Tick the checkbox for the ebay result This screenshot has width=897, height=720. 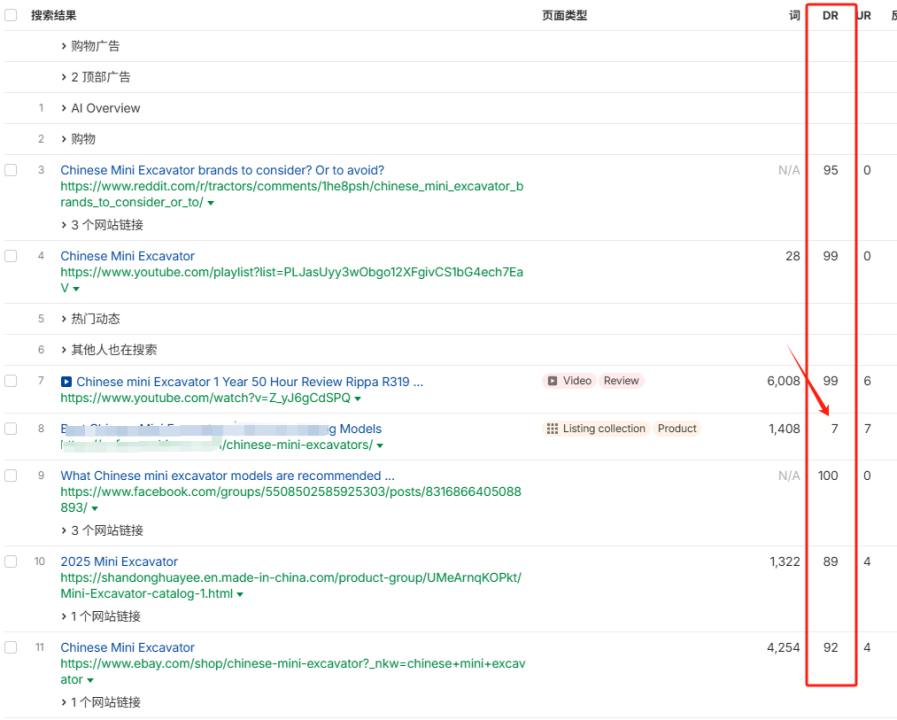pyautogui.click(x=11, y=647)
